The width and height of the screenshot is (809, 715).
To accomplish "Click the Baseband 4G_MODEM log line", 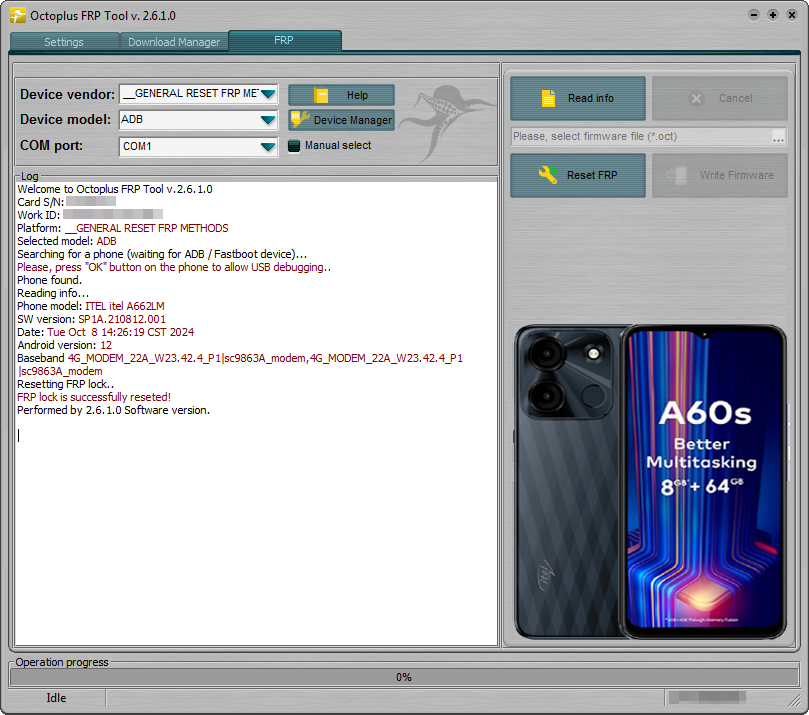I will coord(240,365).
